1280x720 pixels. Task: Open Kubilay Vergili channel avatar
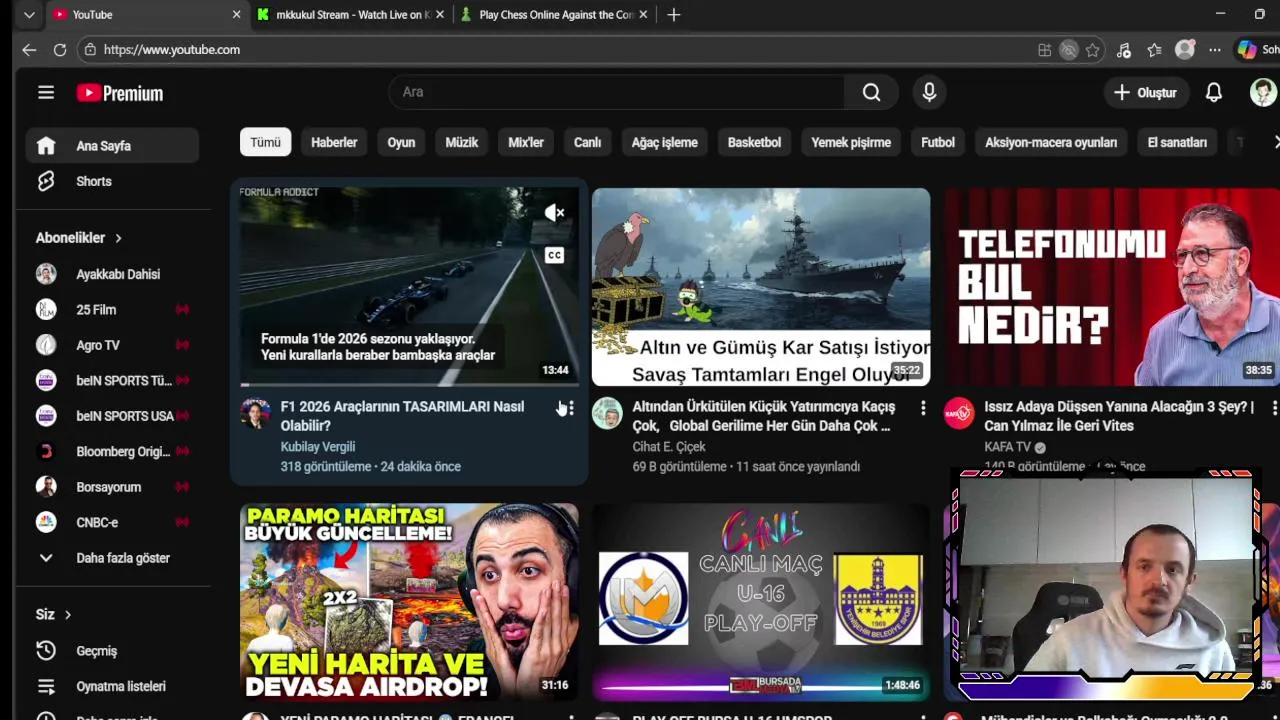pyautogui.click(x=255, y=413)
